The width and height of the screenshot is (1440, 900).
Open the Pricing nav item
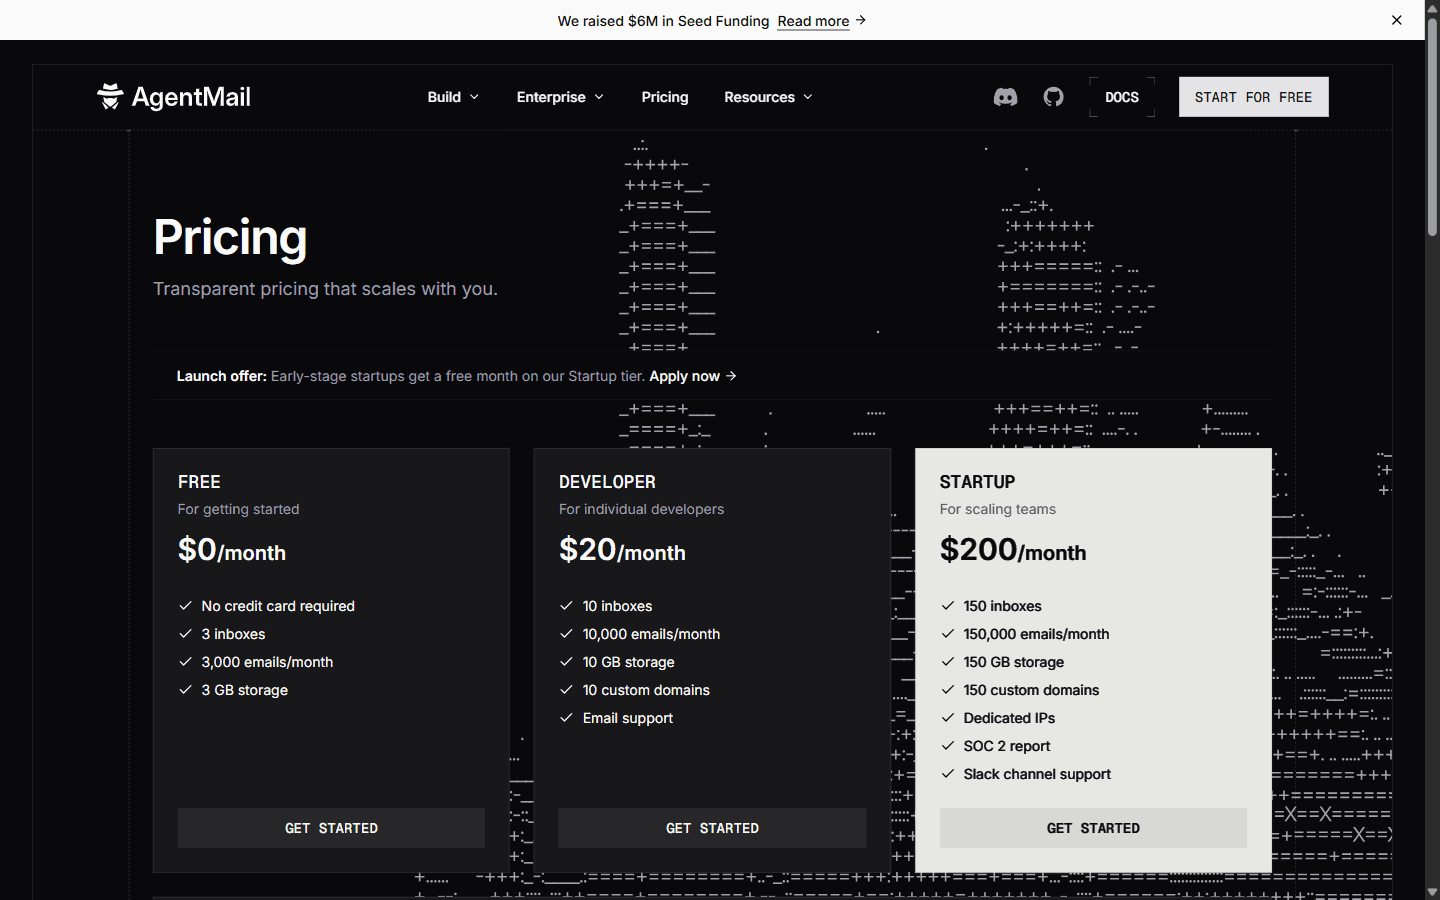(x=665, y=97)
